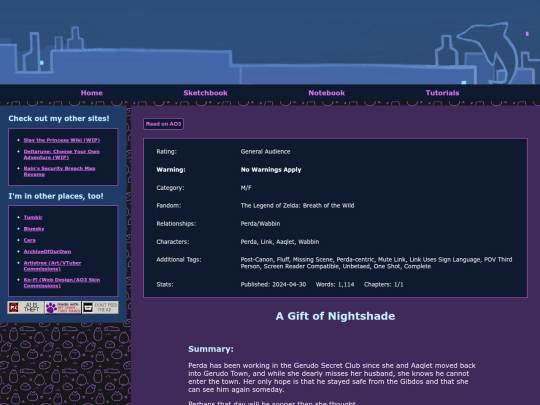This screenshot has width=540, height=405.
Task: Click the Summary: heading
Action: [211, 349]
